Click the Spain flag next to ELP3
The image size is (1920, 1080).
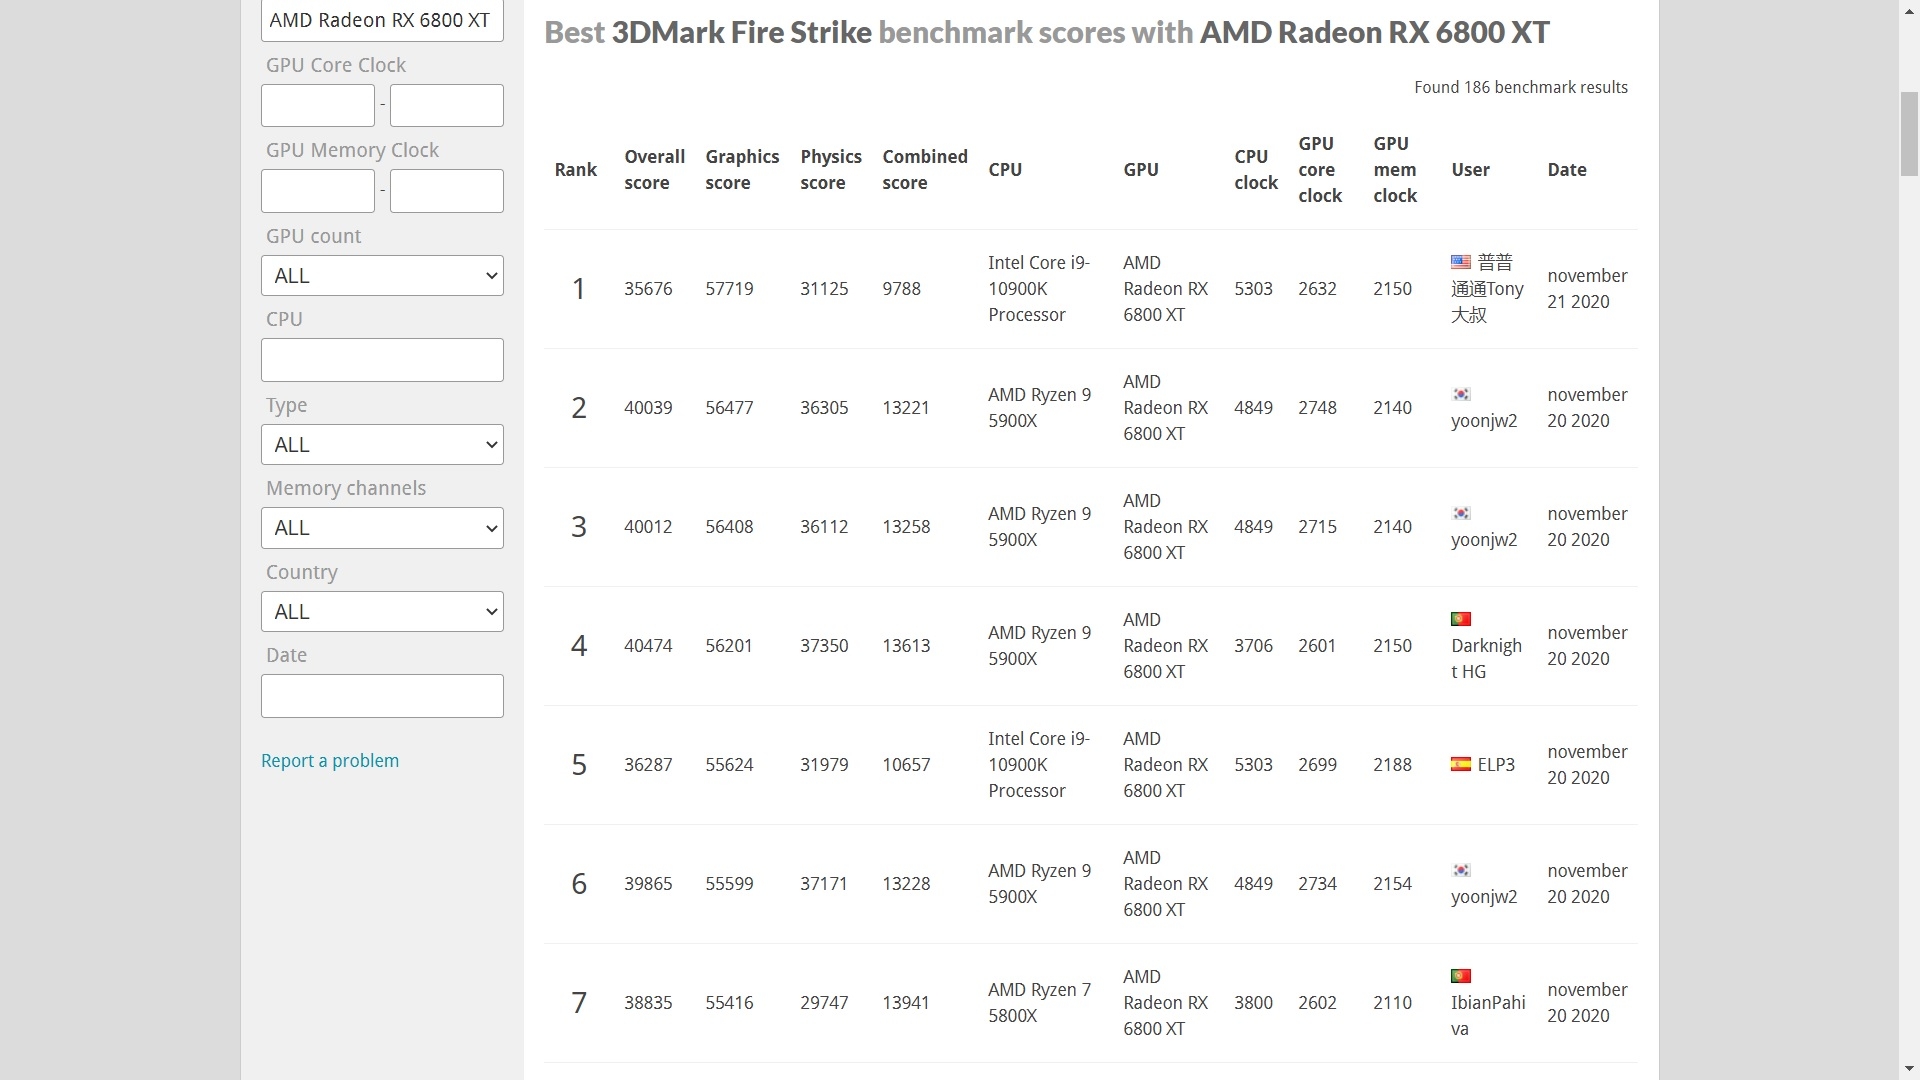[x=1461, y=764]
